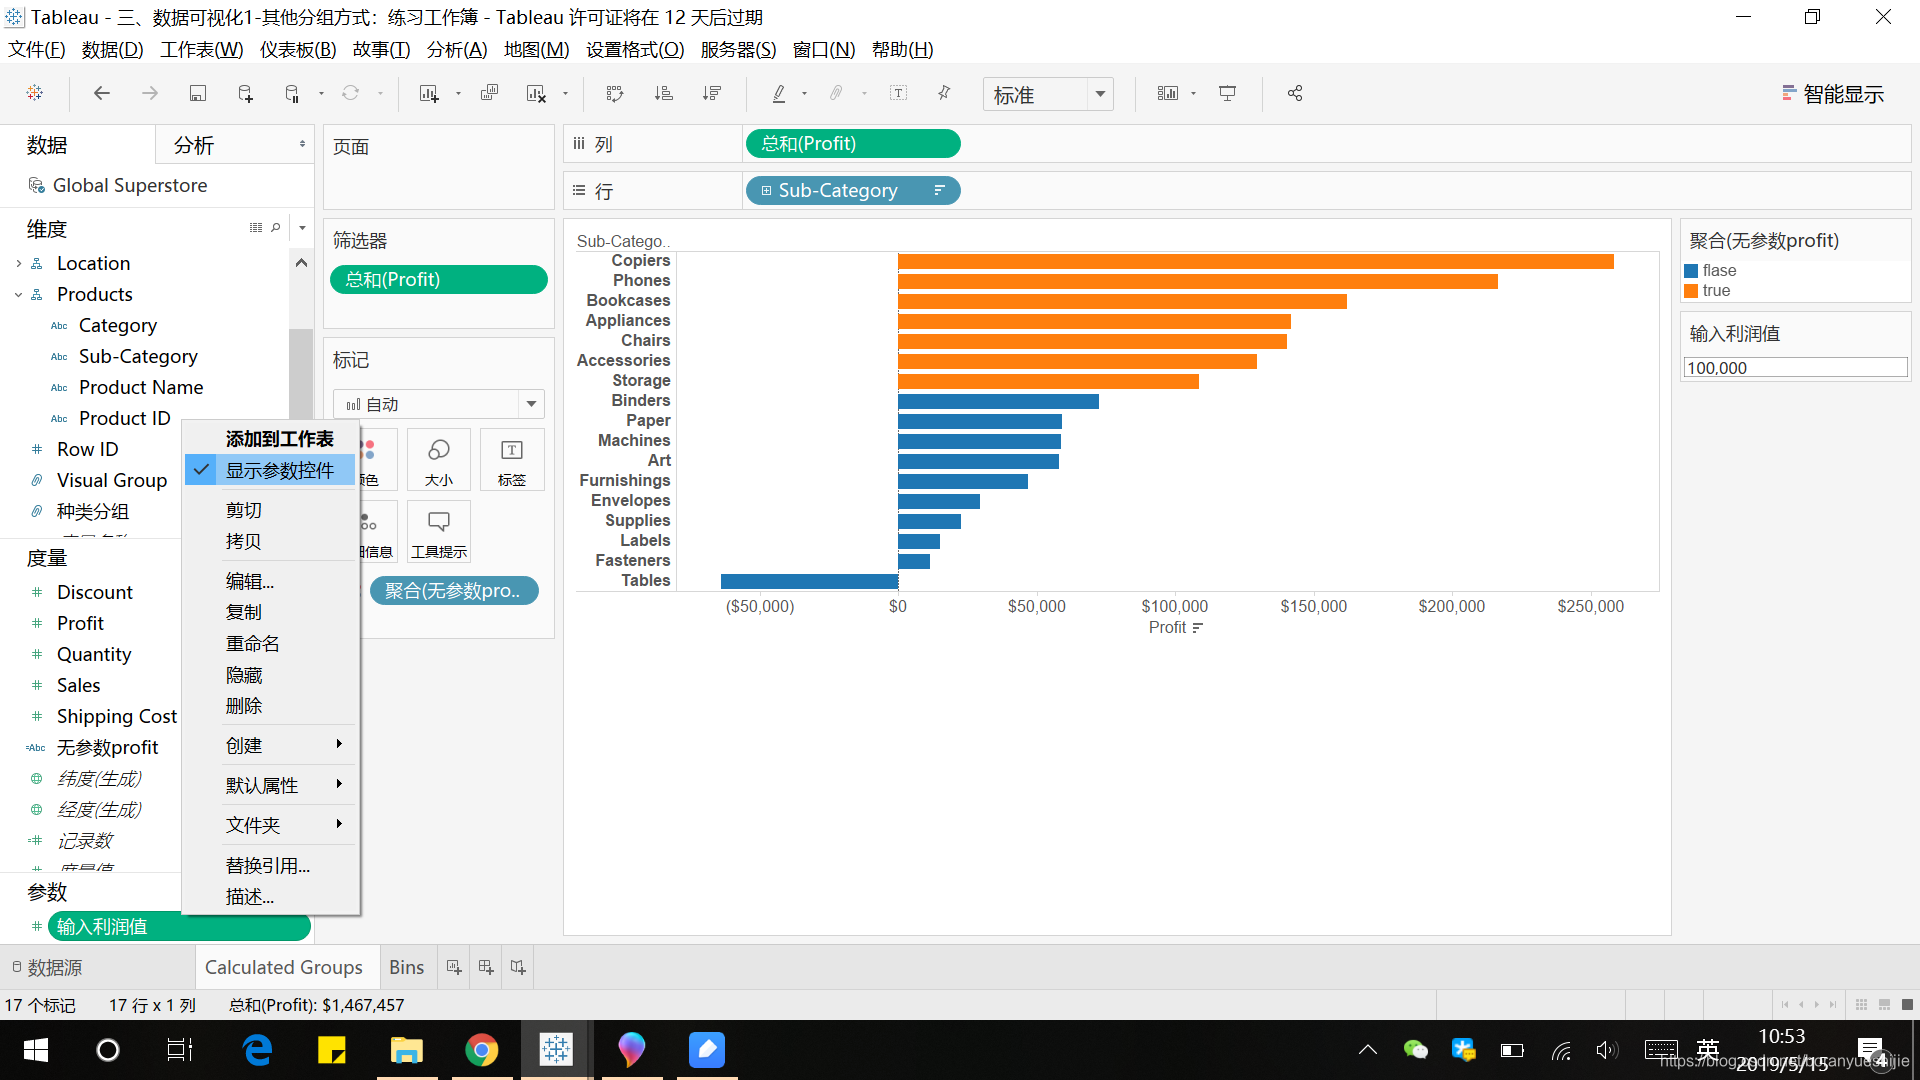Click the New data source toolbar icon
The image size is (1920, 1080).
247,94
